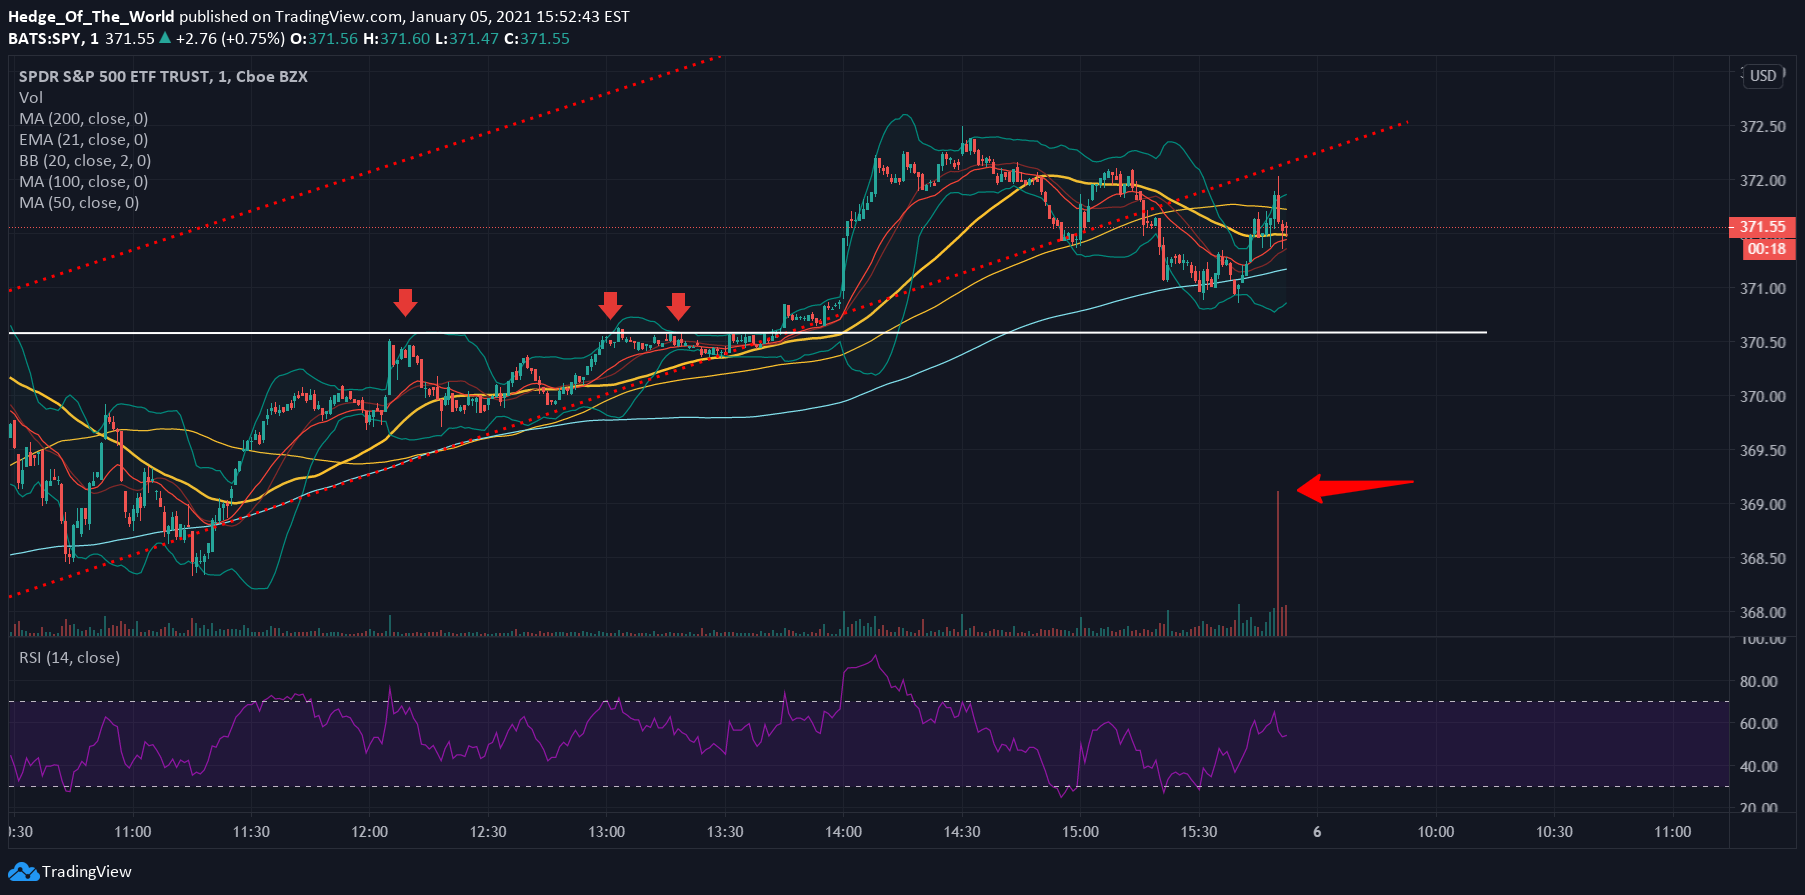
Task: Select the EMA (21, close, 0) indicator
Action: pyautogui.click(x=84, y=140)
